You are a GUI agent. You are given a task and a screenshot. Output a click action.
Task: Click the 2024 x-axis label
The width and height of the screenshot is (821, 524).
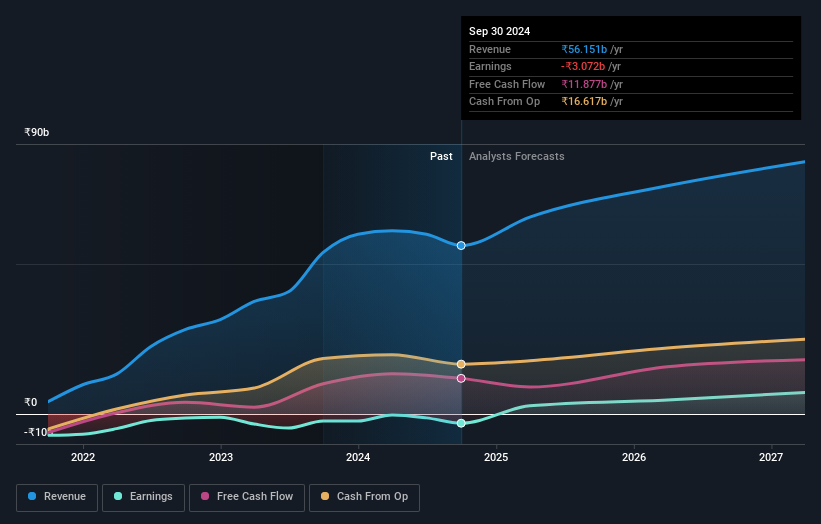coord(358,457)
